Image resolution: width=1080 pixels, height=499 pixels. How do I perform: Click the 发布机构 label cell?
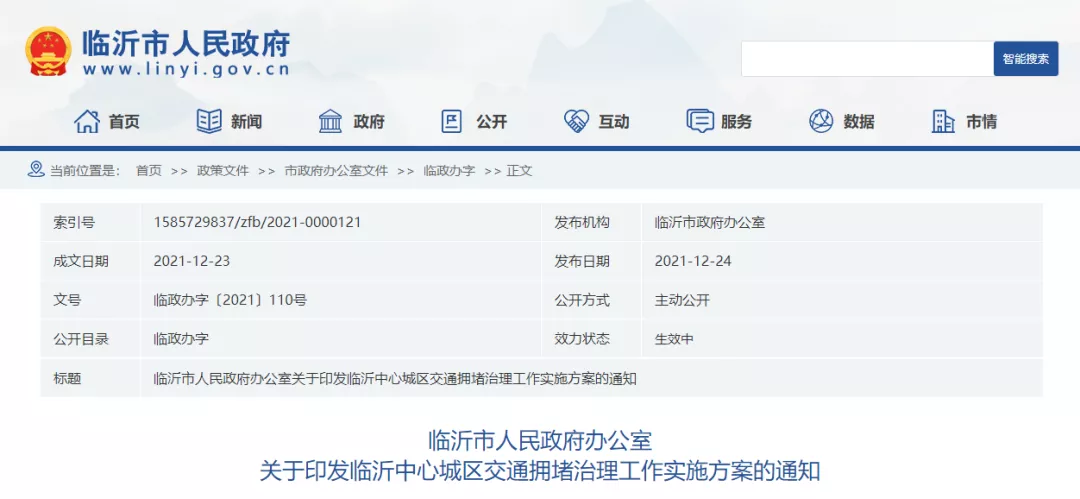(592, 223)
